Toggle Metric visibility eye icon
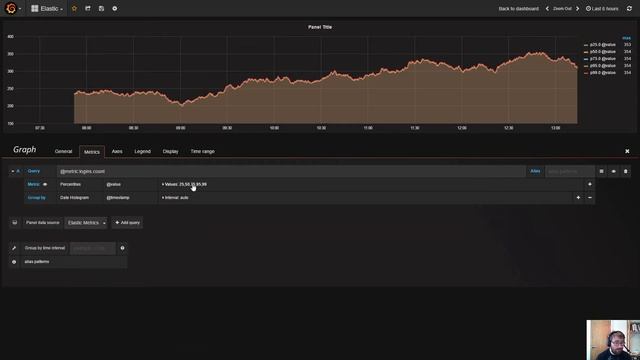 coord(45,184)
